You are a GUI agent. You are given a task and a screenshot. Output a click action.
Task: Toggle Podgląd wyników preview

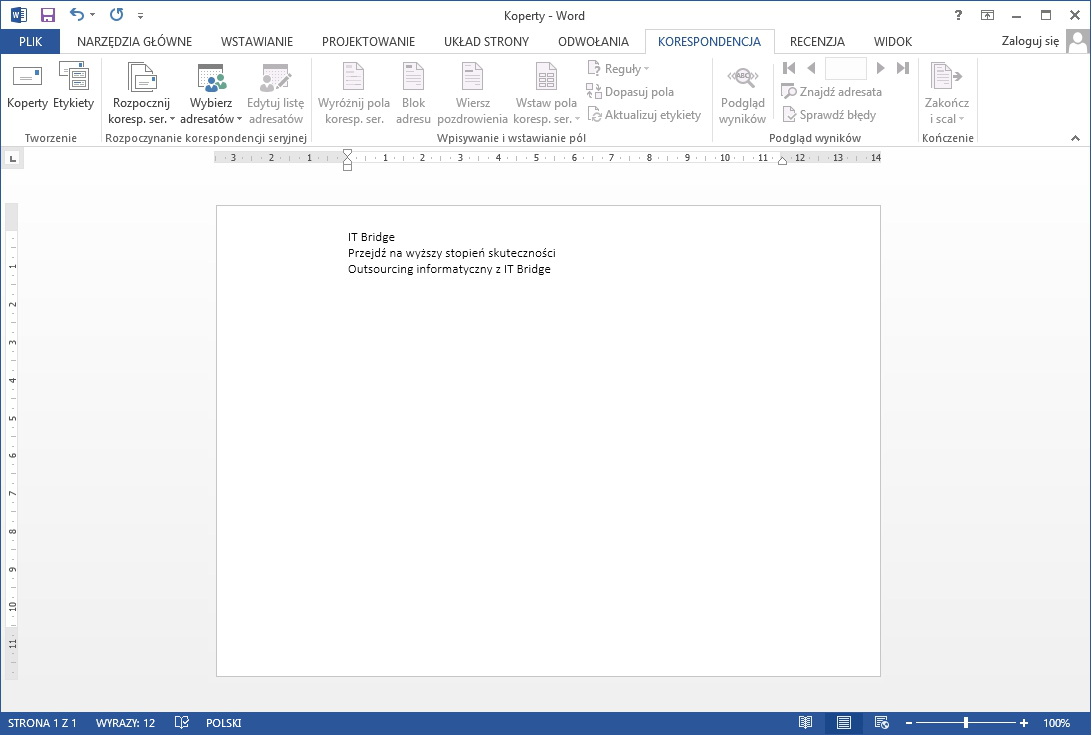click(x=742, y=94)
